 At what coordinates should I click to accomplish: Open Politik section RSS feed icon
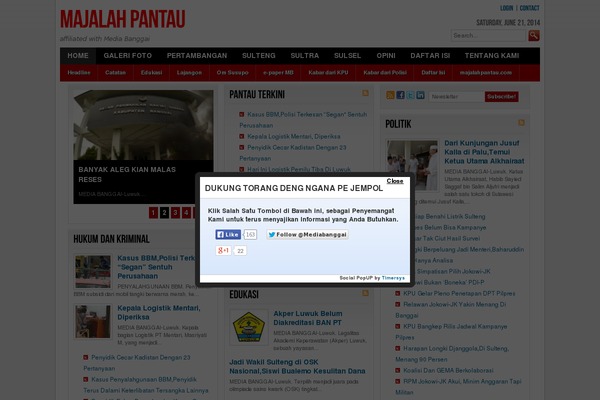(521, 122)
